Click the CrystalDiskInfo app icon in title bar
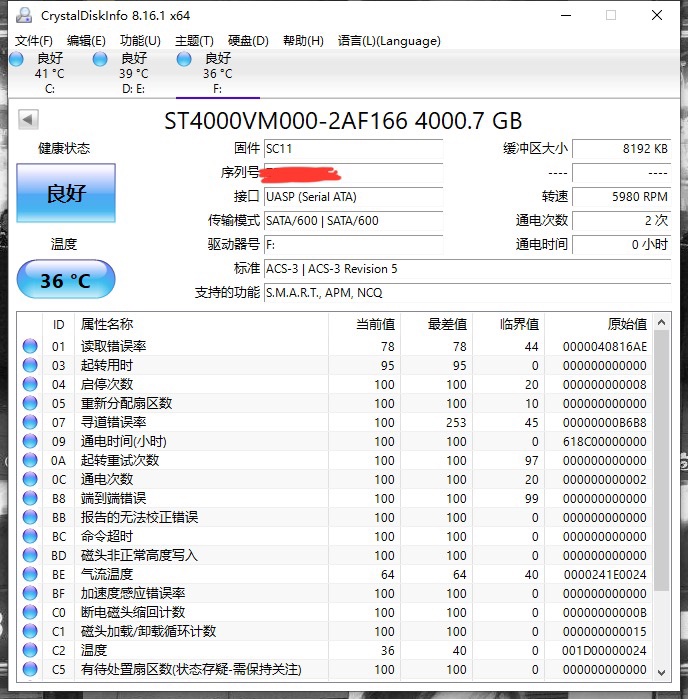Screen dimensions: 688x699 (24, 15)
